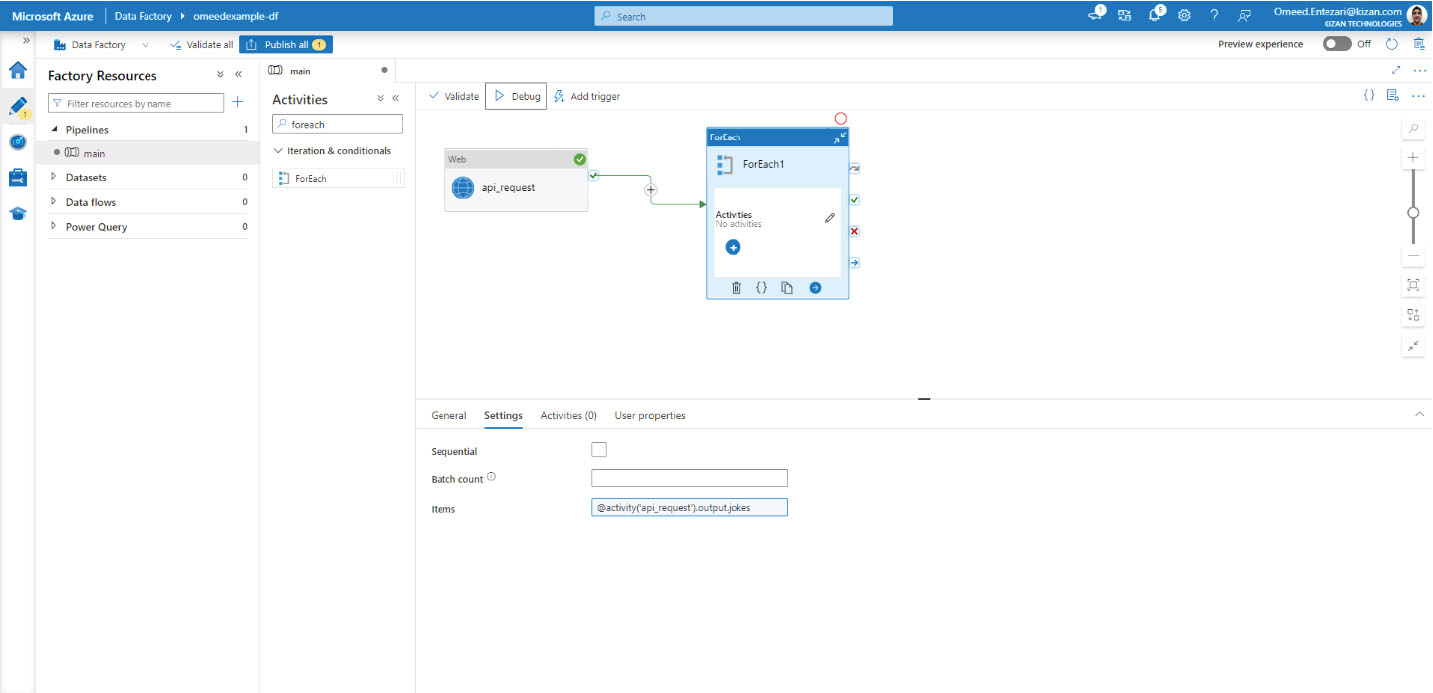Open the Learning center graduation cap icon

[17, 214]
